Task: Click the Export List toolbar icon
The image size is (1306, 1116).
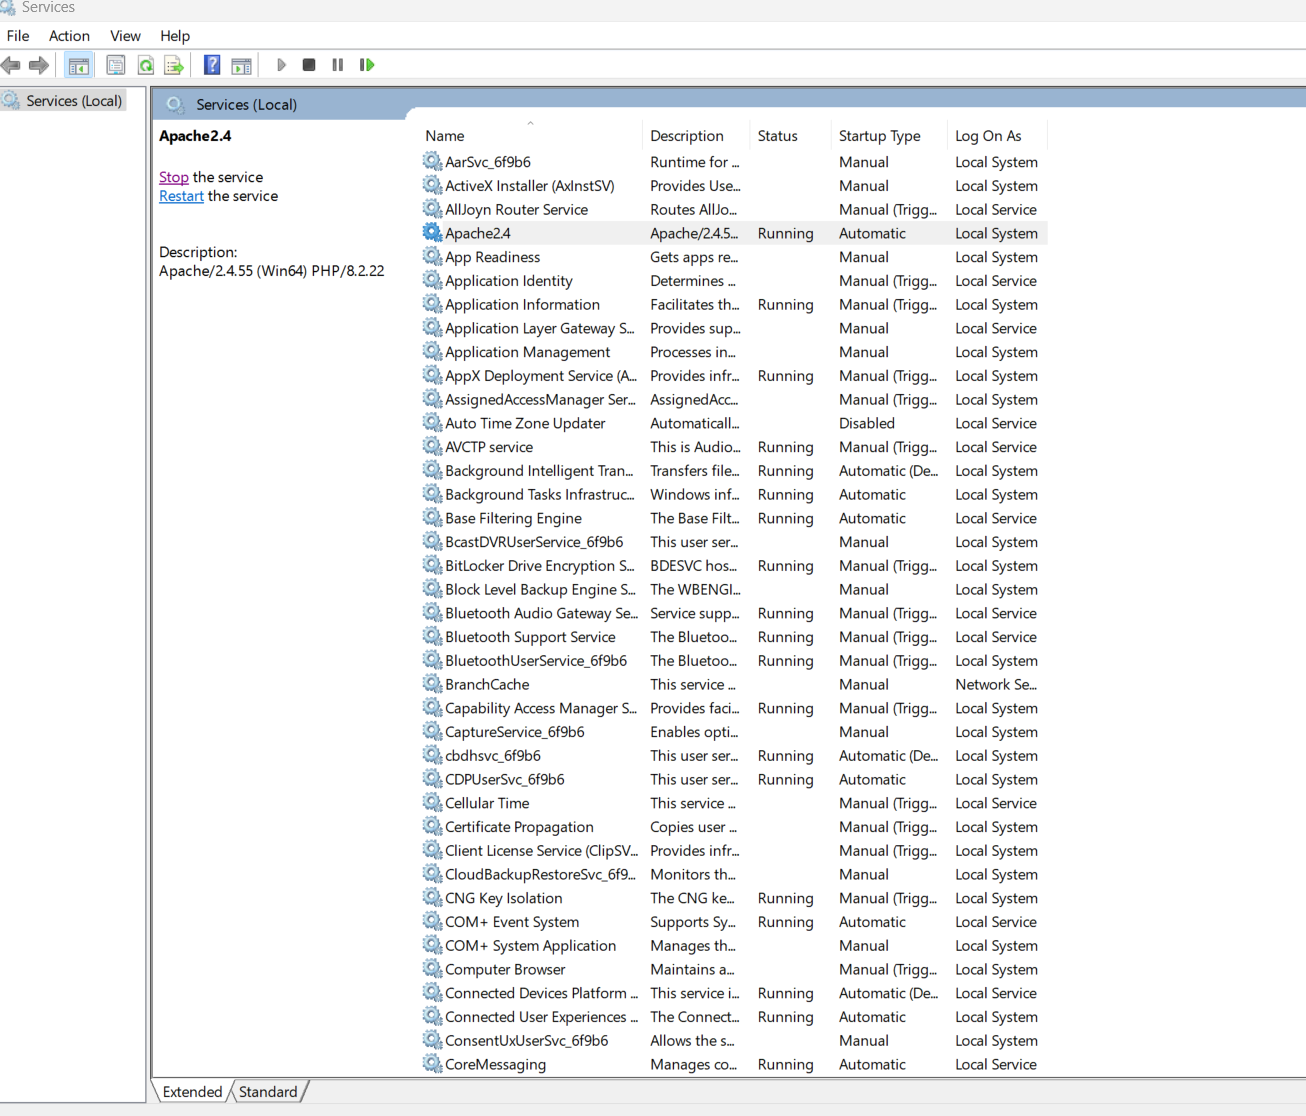Action: click(x=174, y=66)
